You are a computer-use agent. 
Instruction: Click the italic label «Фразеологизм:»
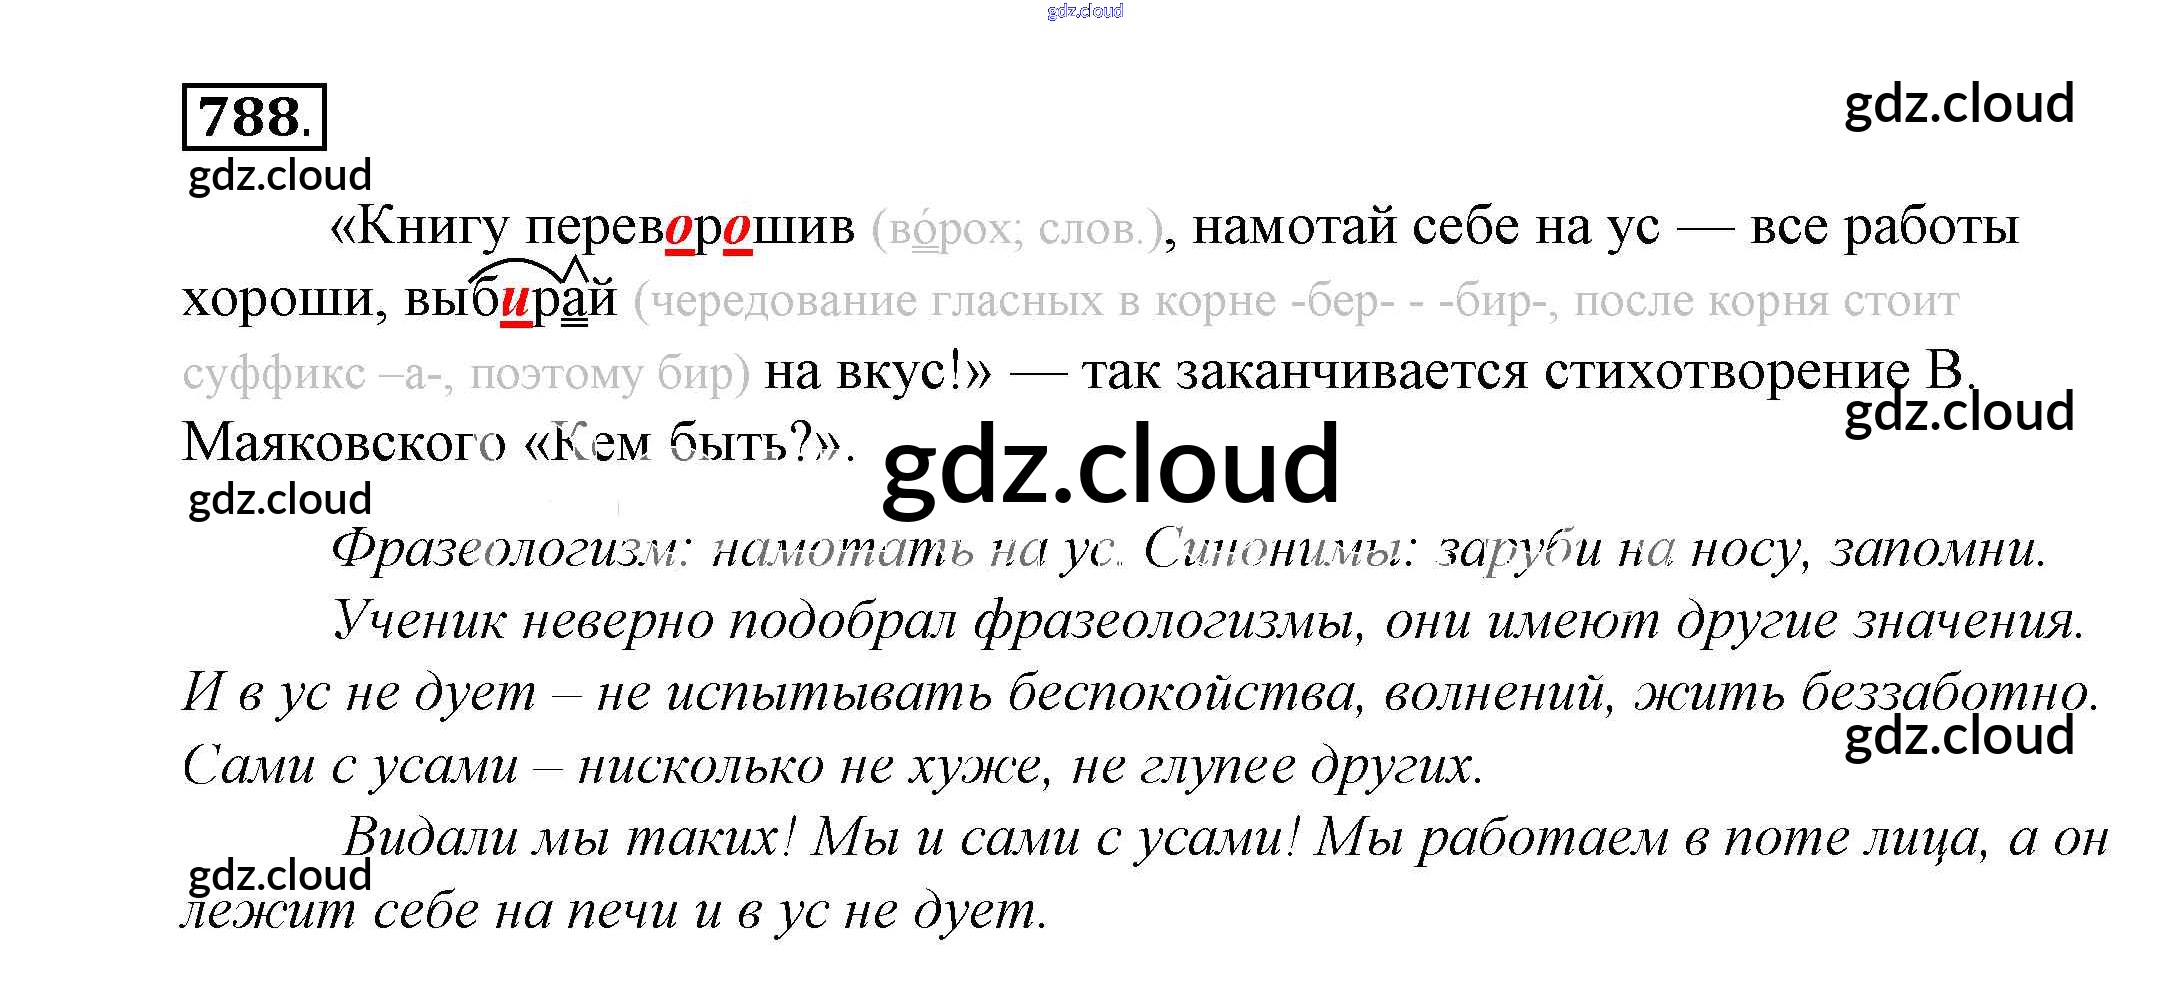tap(511, 550)
